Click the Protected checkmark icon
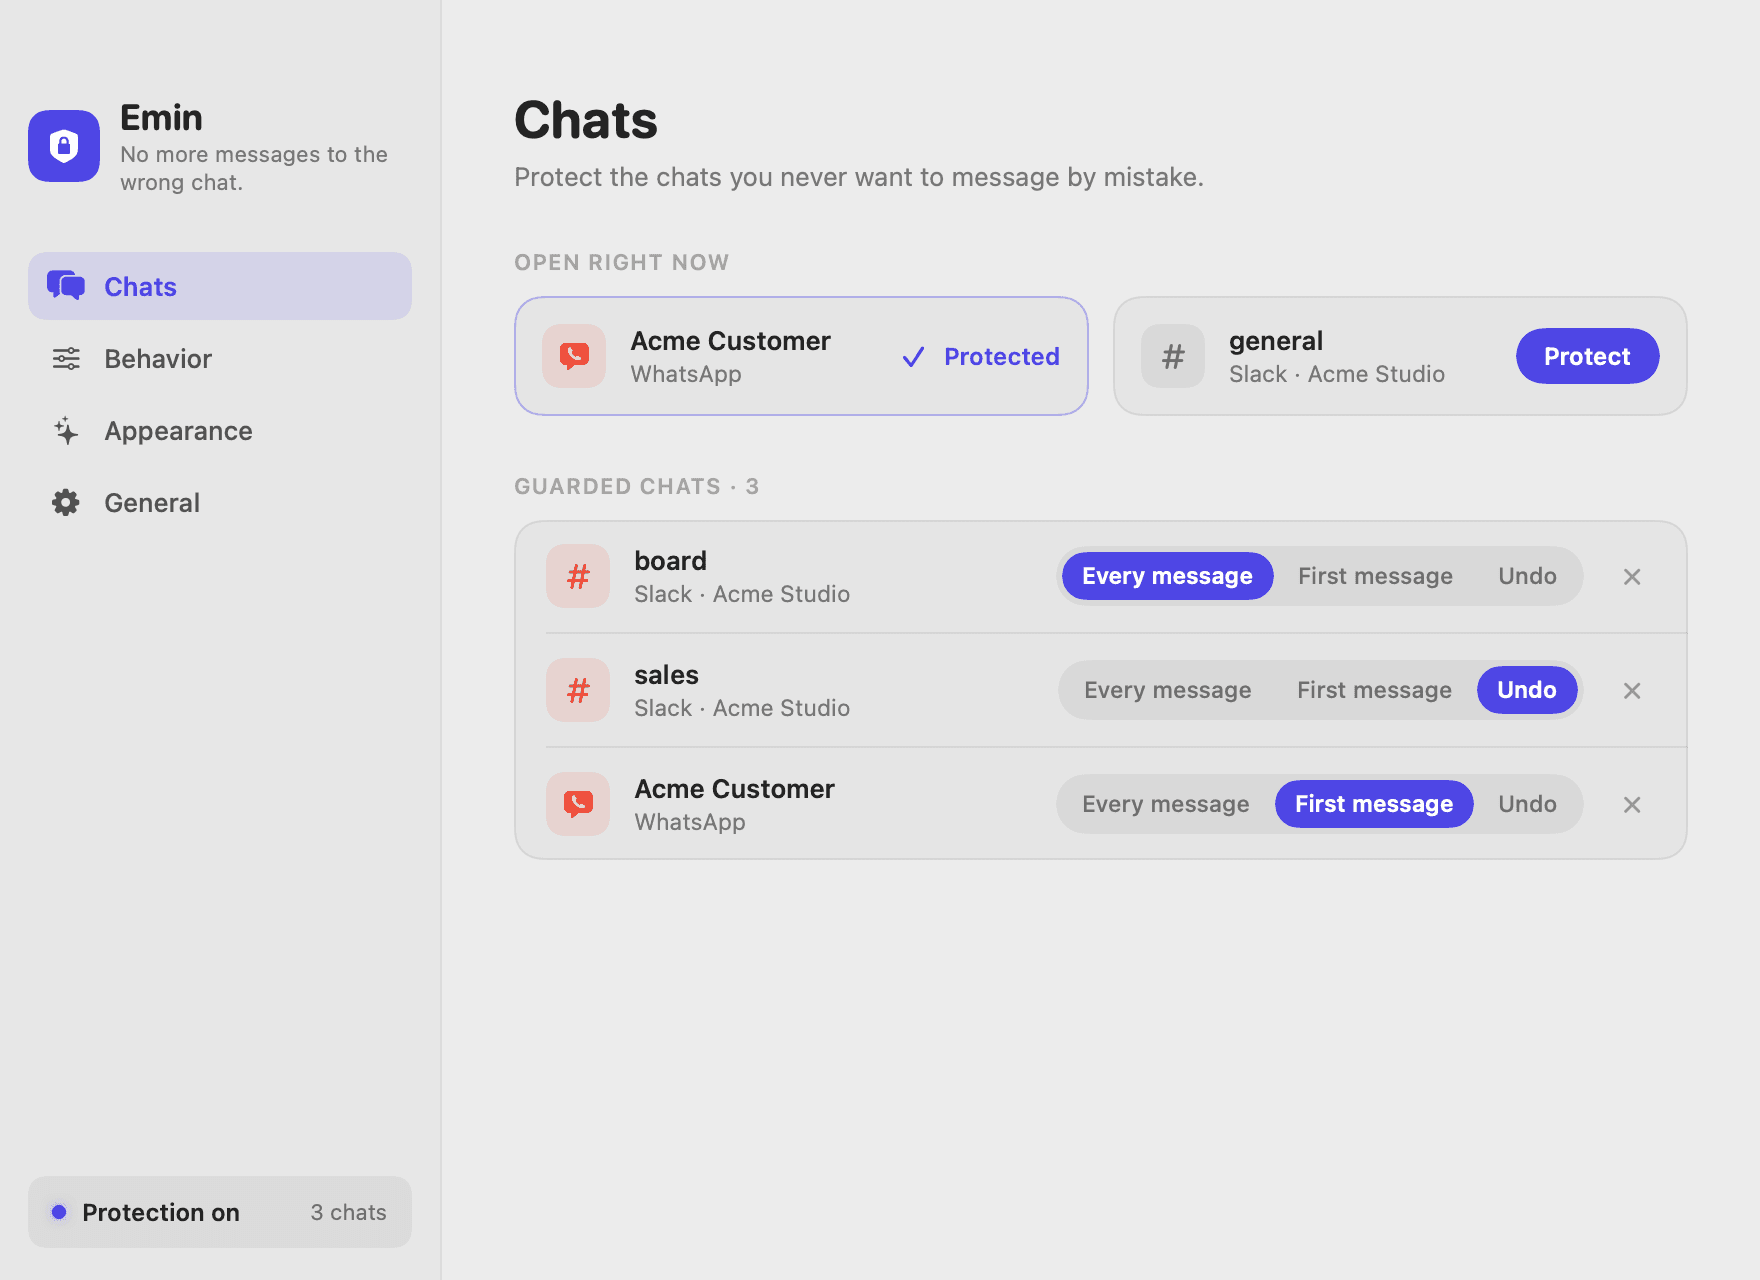Viewport: 1760px width, 1280px height. coord(913,357)
